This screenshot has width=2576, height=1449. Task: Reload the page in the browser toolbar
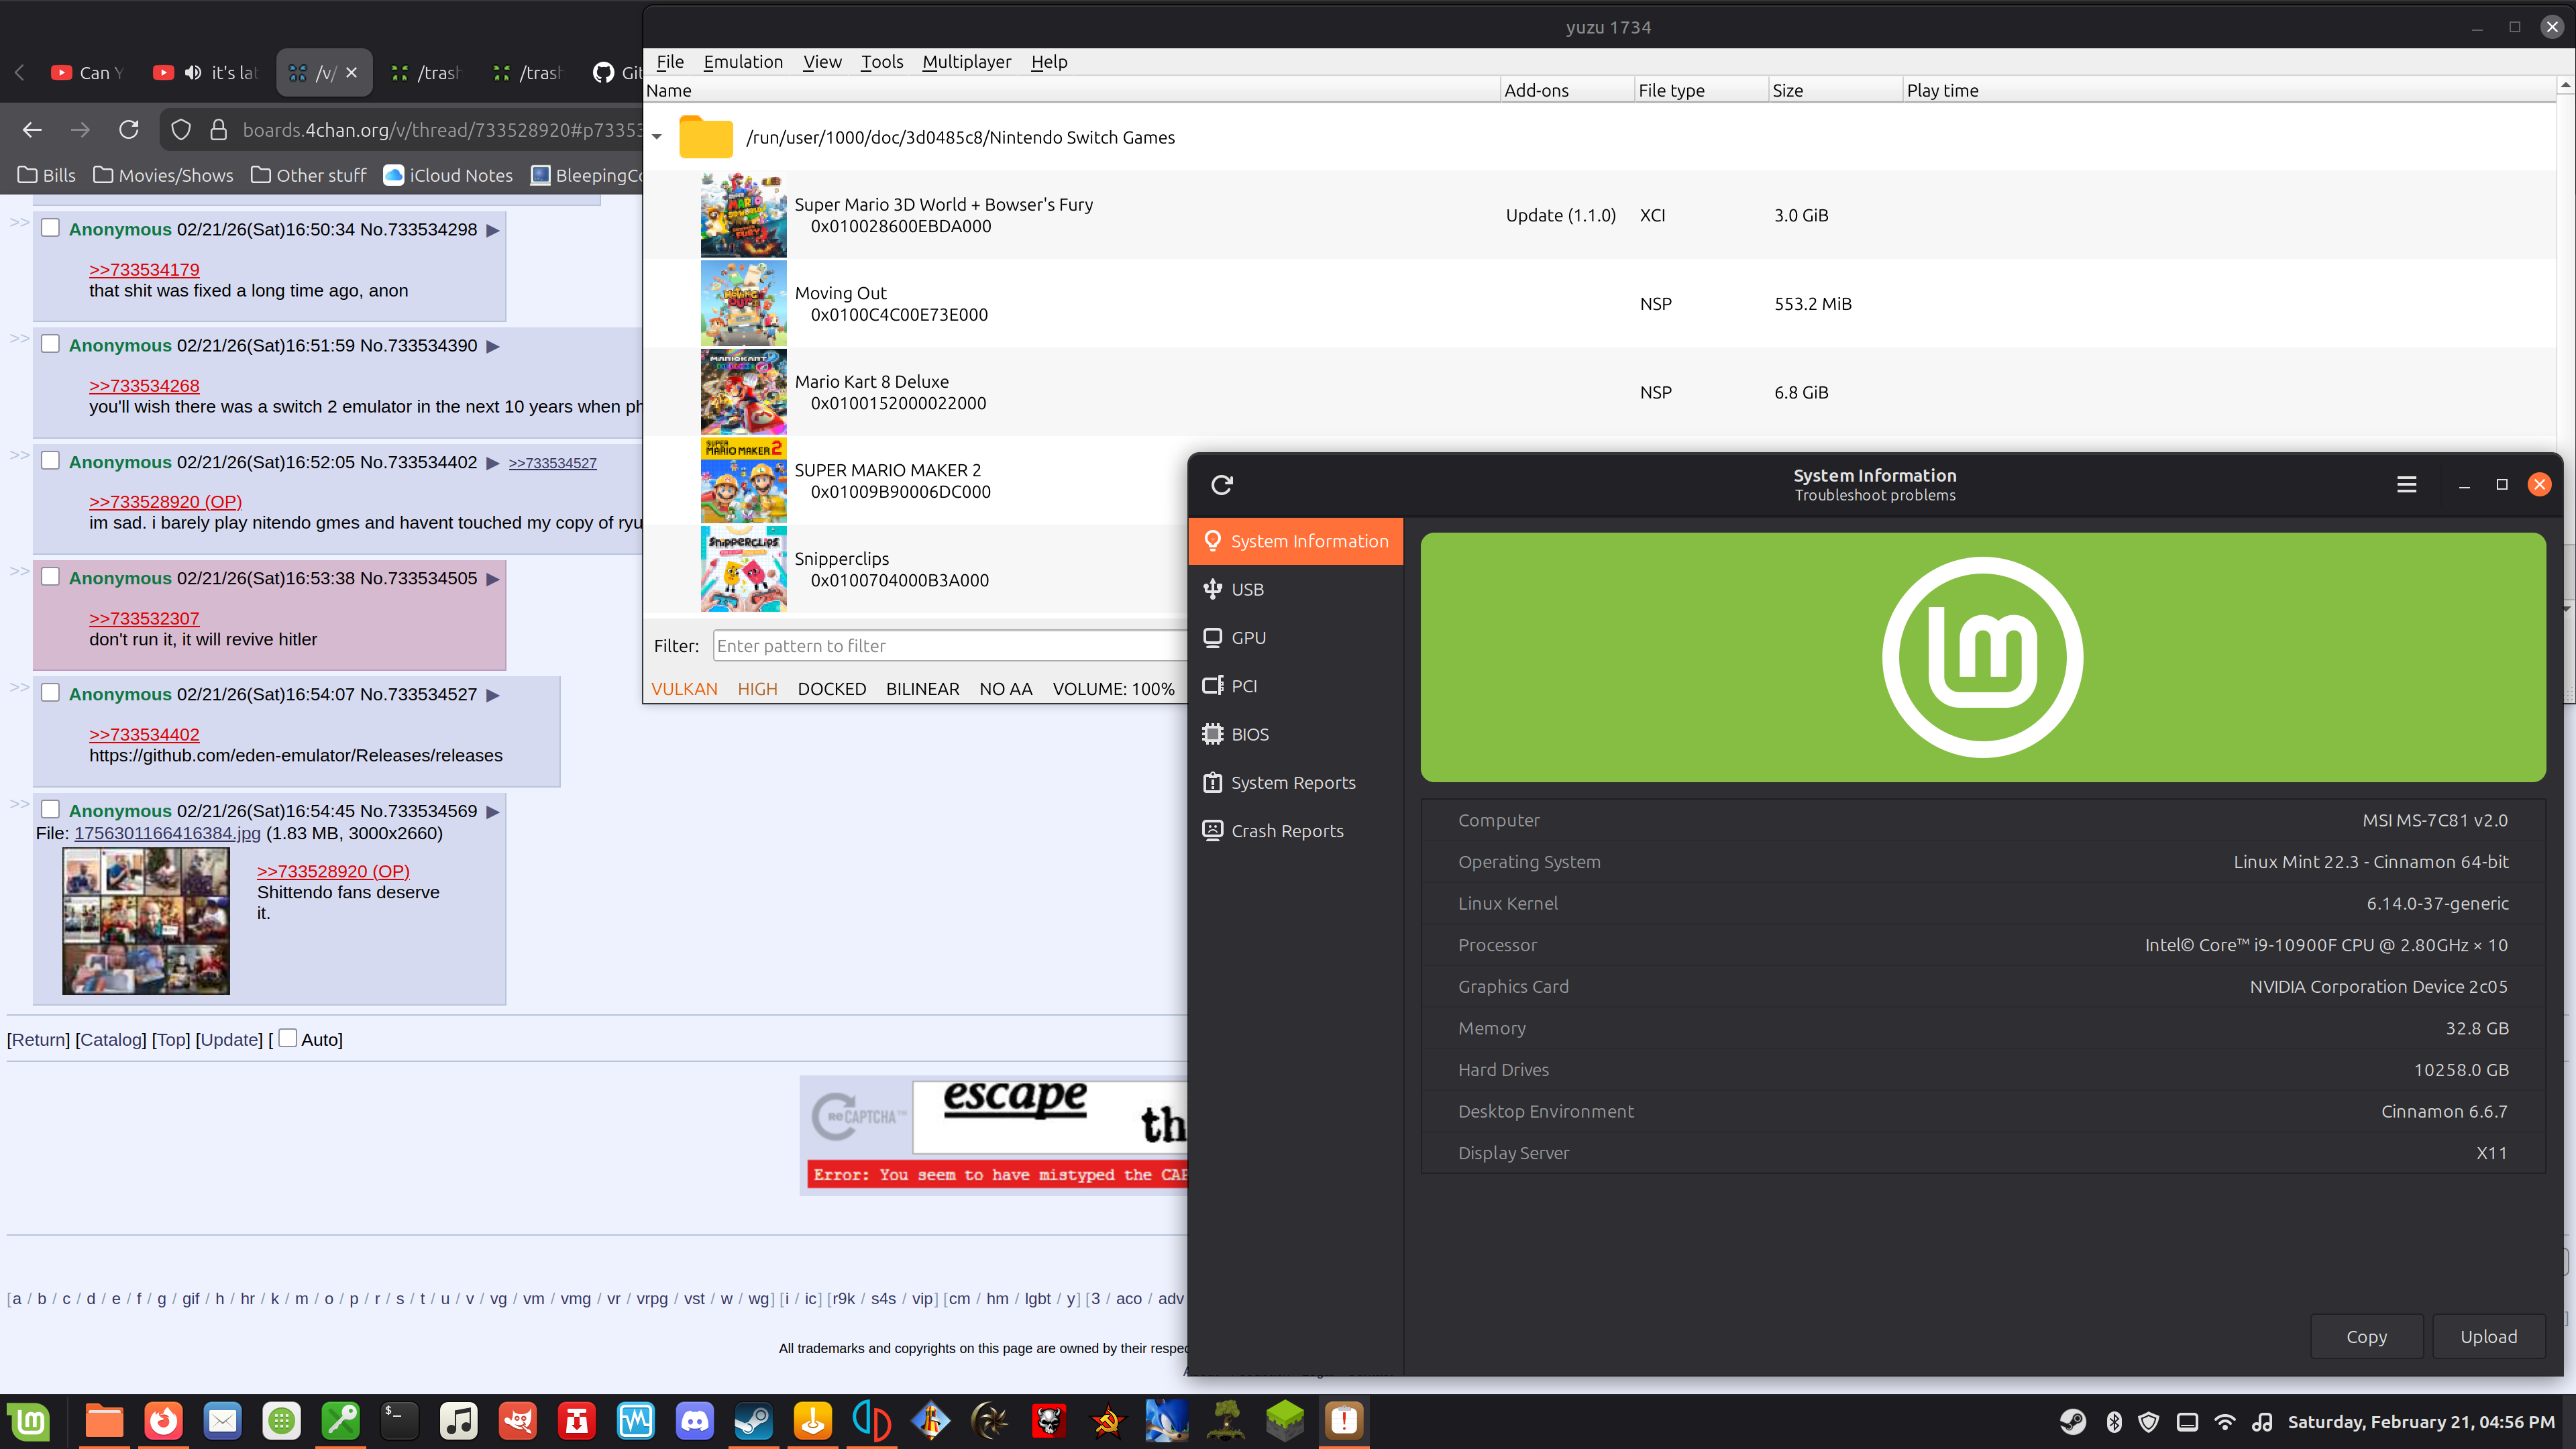[x=129, y=130]
